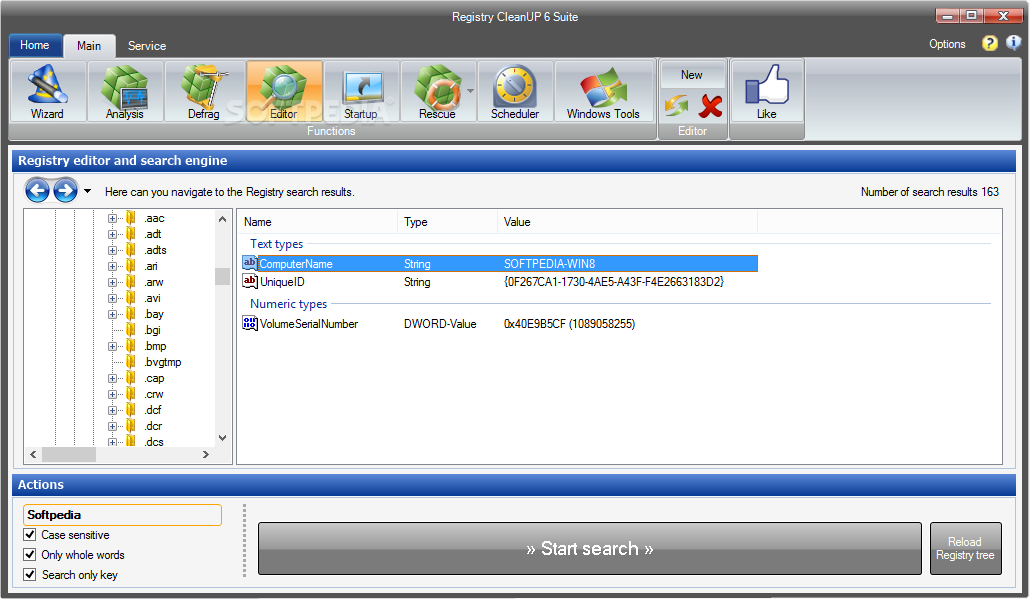Image resolution: width=1030 pixels, height=599 pixels.
Task: Click the blue info icon
Action: [x=1014, y=43]
